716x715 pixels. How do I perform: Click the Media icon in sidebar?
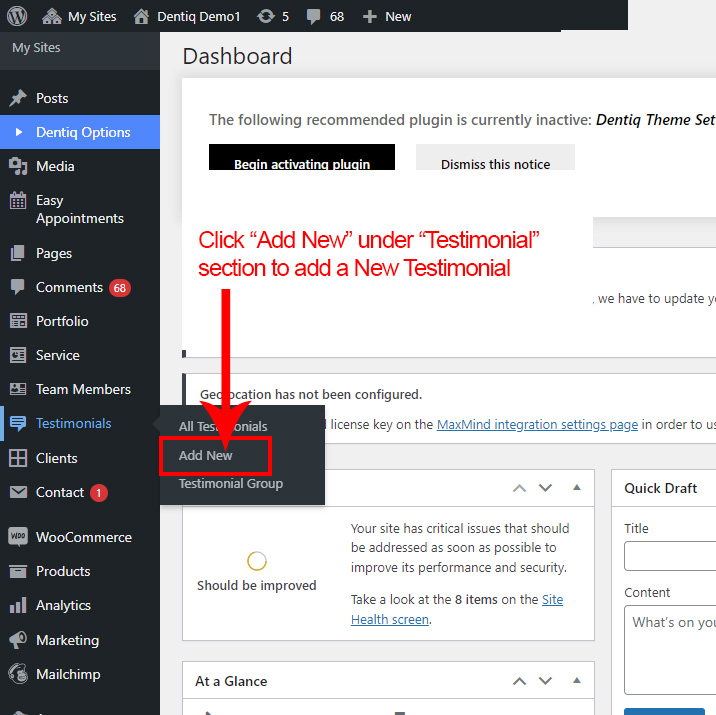(18, 166)
